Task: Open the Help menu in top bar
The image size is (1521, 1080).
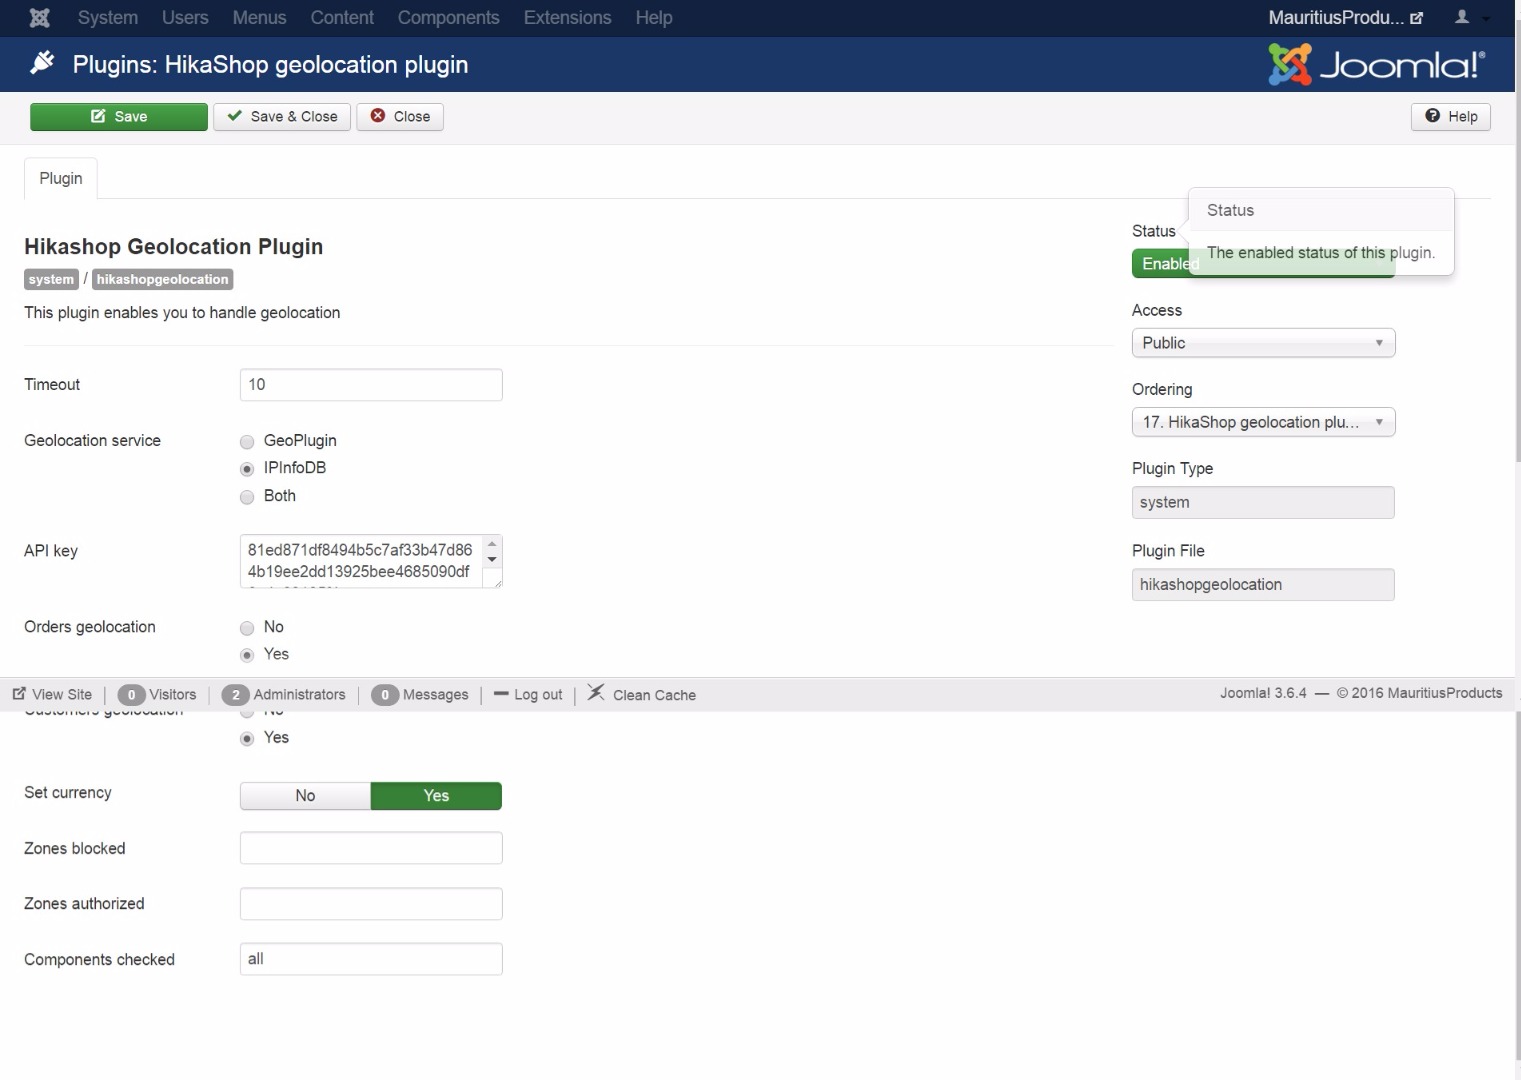Action: coord(654,18)
